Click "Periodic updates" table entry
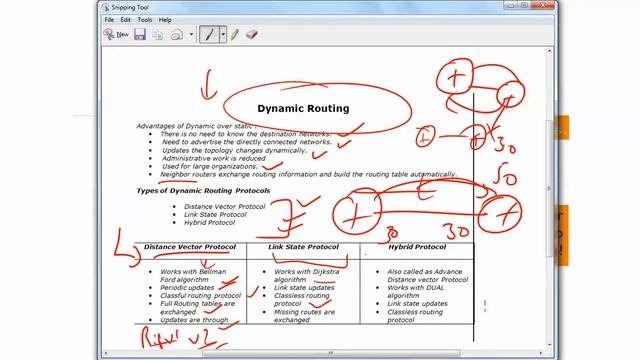This screenshot has width=640, height=360. tap(187, 288)
